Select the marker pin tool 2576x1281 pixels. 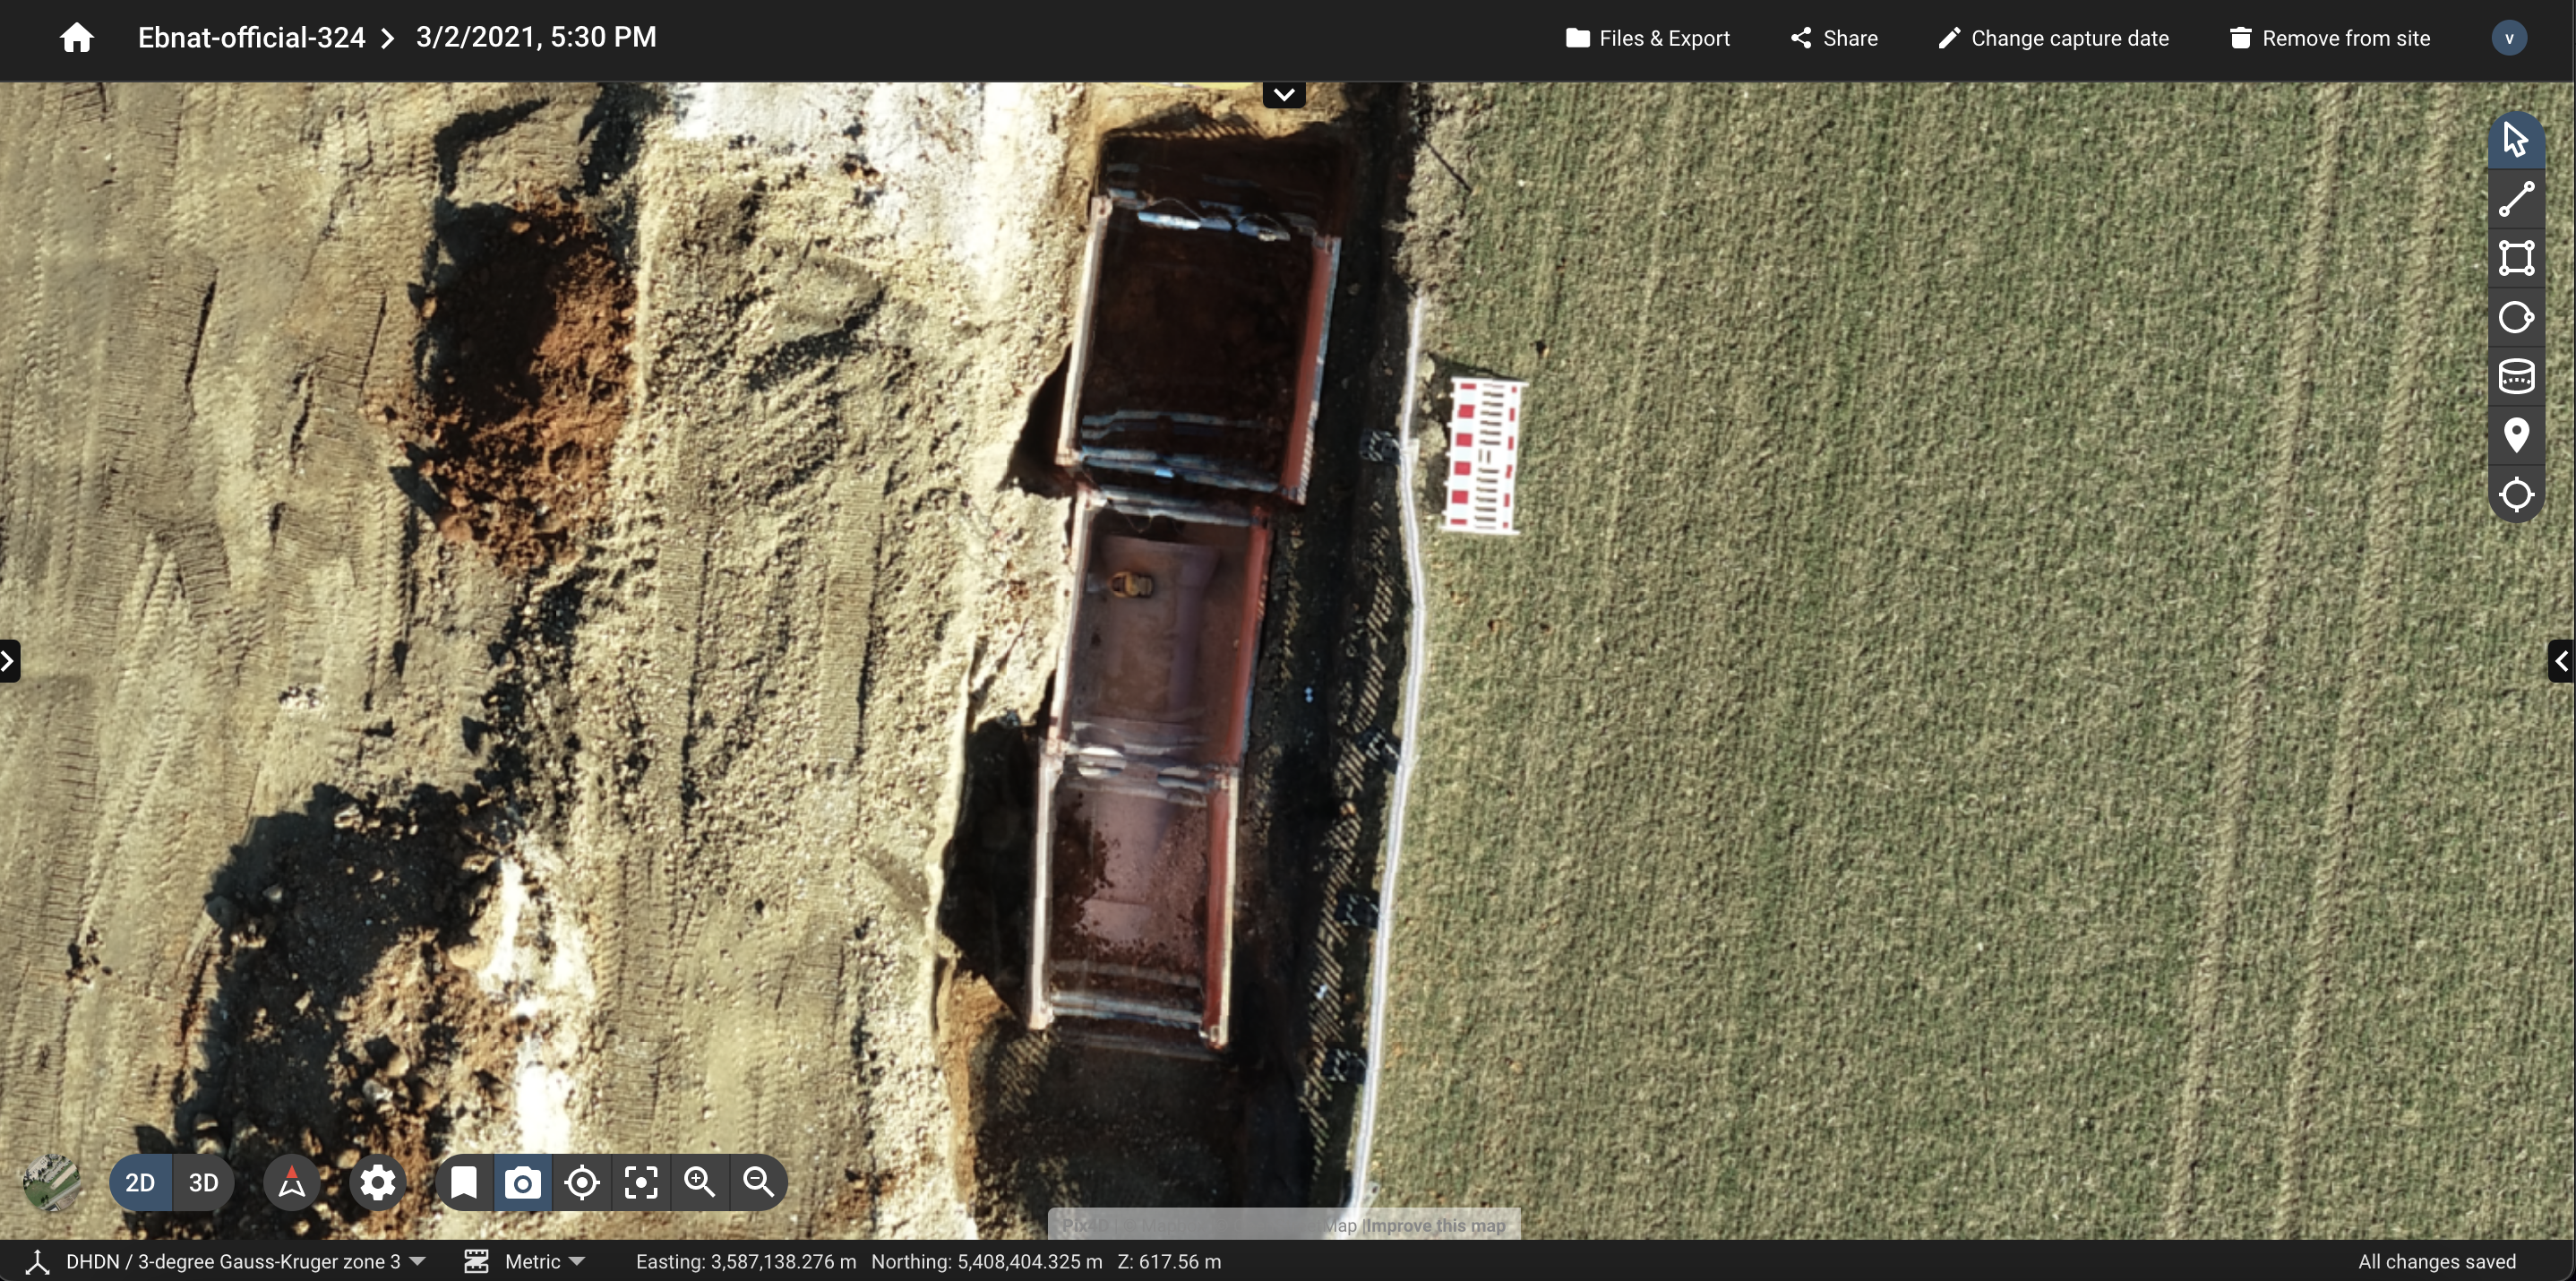click(2516, 436)
